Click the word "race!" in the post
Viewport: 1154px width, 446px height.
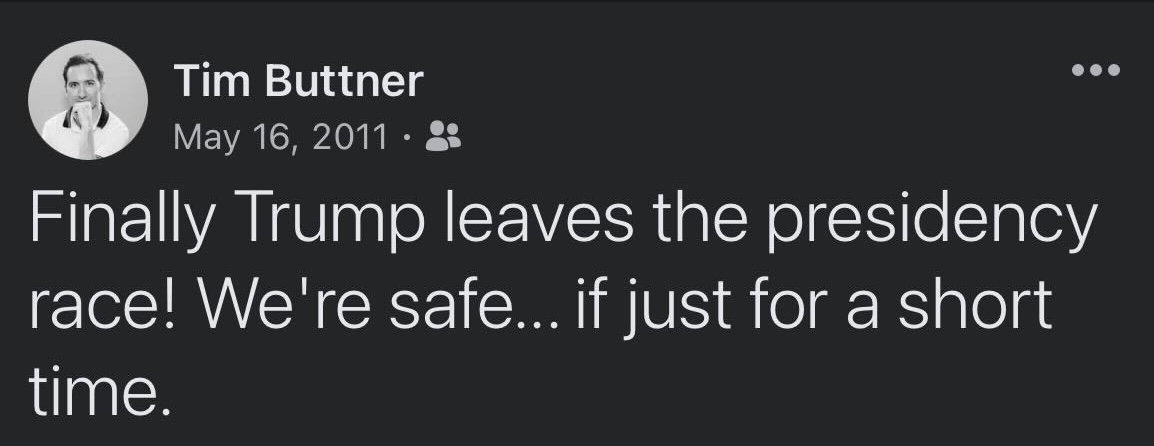pyautogui.click(x=105, y=306)
